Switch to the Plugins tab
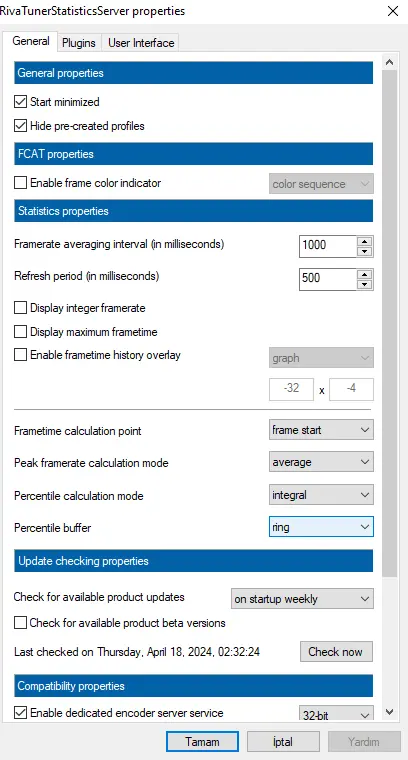 tap(78, 43)
